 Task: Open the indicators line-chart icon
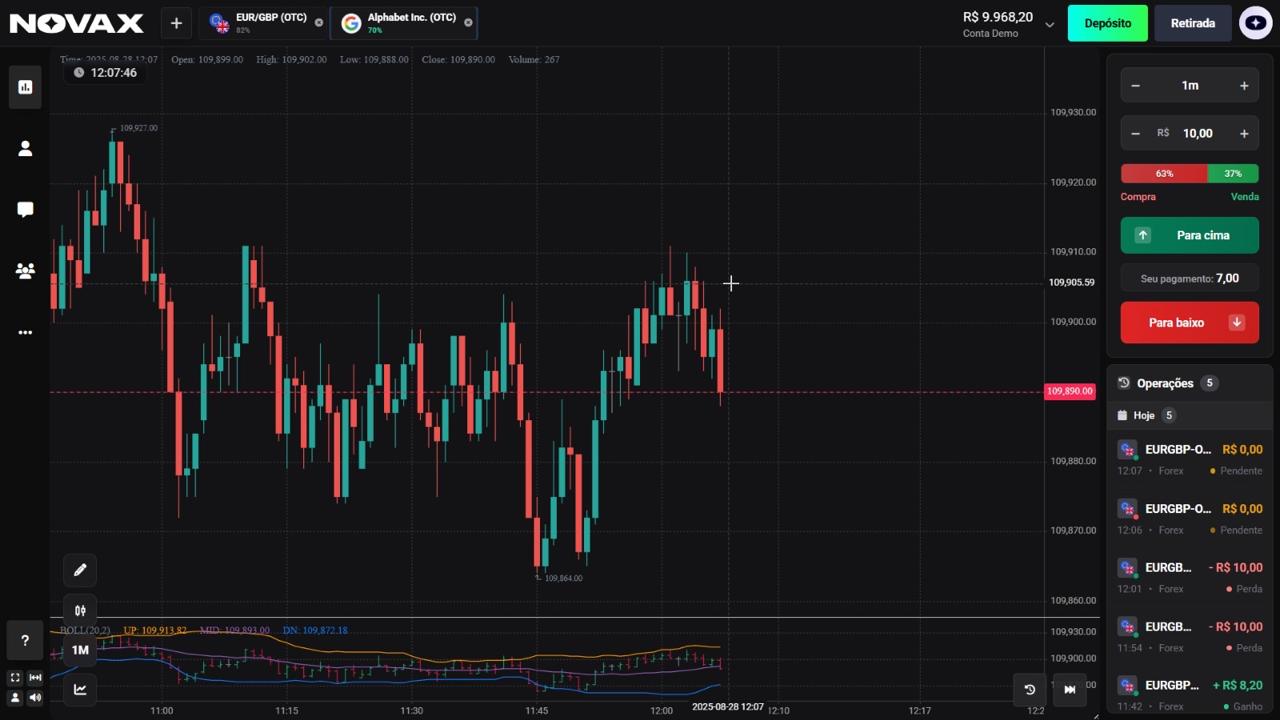tap(80, 689)
